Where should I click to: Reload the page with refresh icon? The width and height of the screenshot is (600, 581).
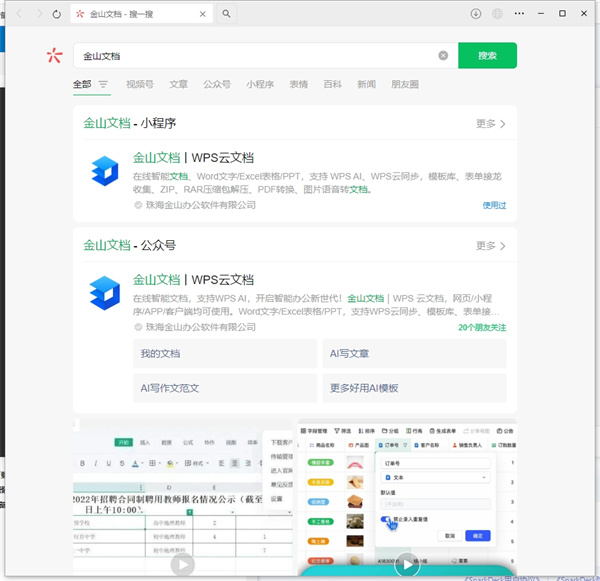(57, 14)
